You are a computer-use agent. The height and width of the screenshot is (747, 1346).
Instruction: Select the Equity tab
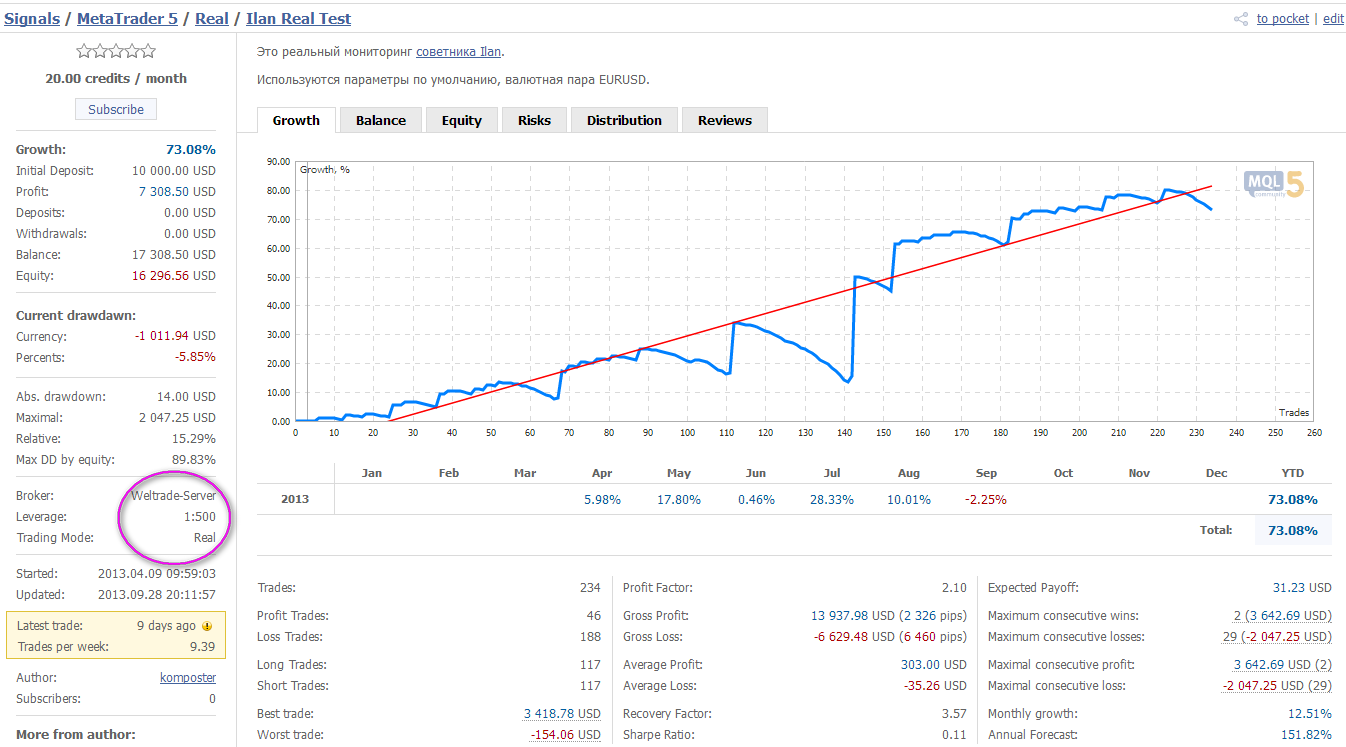[462, 120]
